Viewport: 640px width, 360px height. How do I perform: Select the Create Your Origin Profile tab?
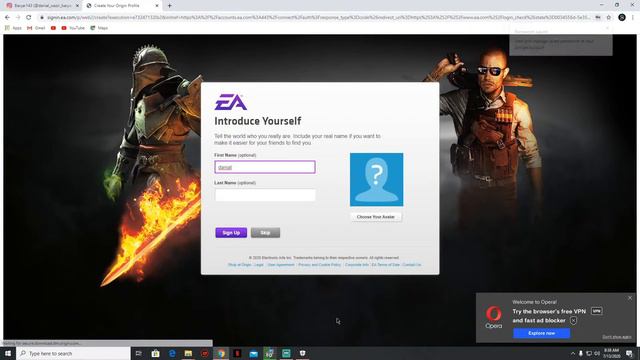click(121, 6)
